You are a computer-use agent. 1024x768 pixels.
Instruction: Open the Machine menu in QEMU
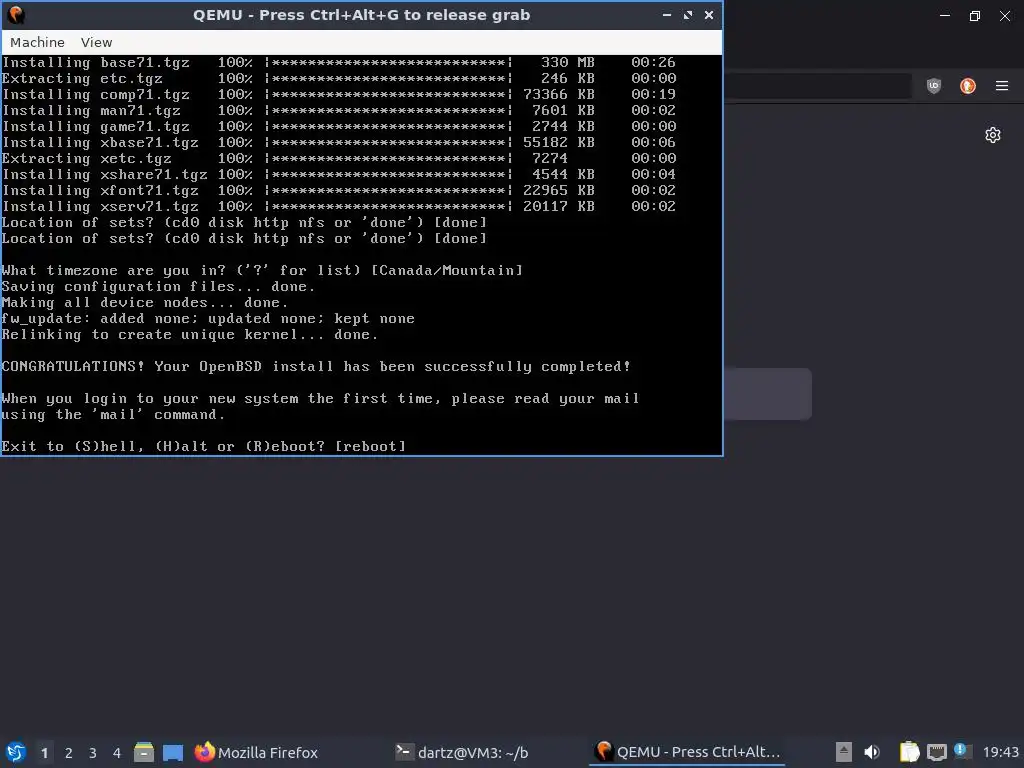coord(37,42)
